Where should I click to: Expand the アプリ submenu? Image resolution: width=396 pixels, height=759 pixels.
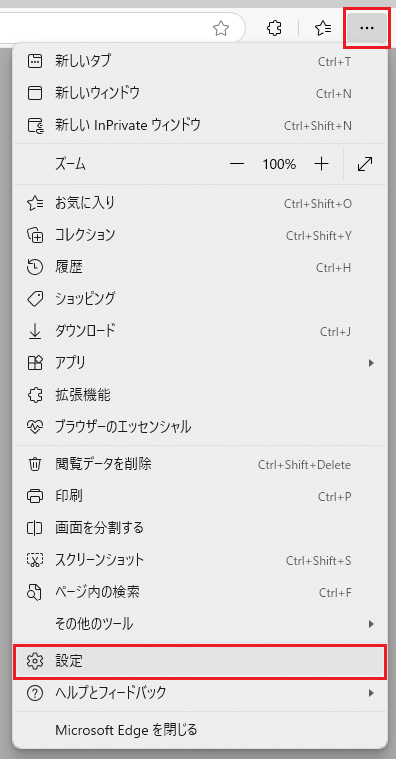tap(200, 362)
